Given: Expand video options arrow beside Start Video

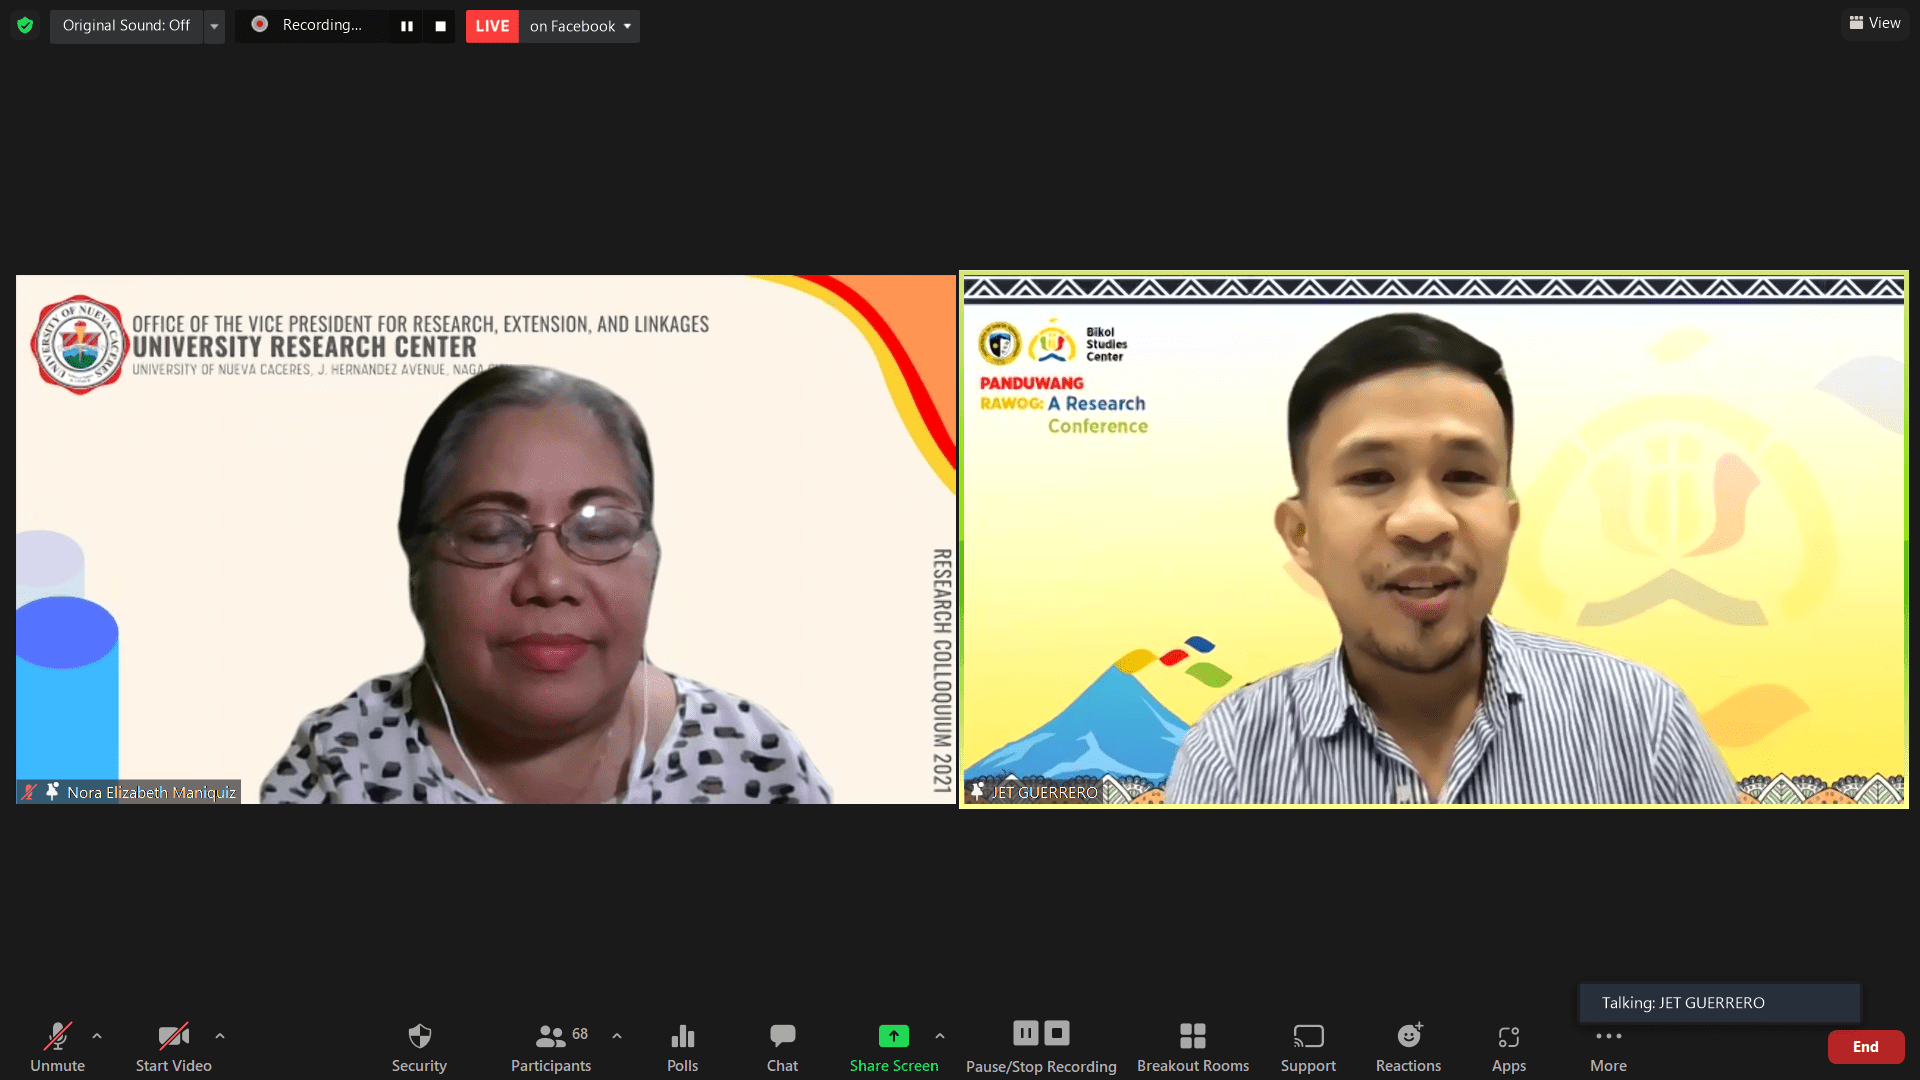Looking at the screenshot, I should 220,1036.
